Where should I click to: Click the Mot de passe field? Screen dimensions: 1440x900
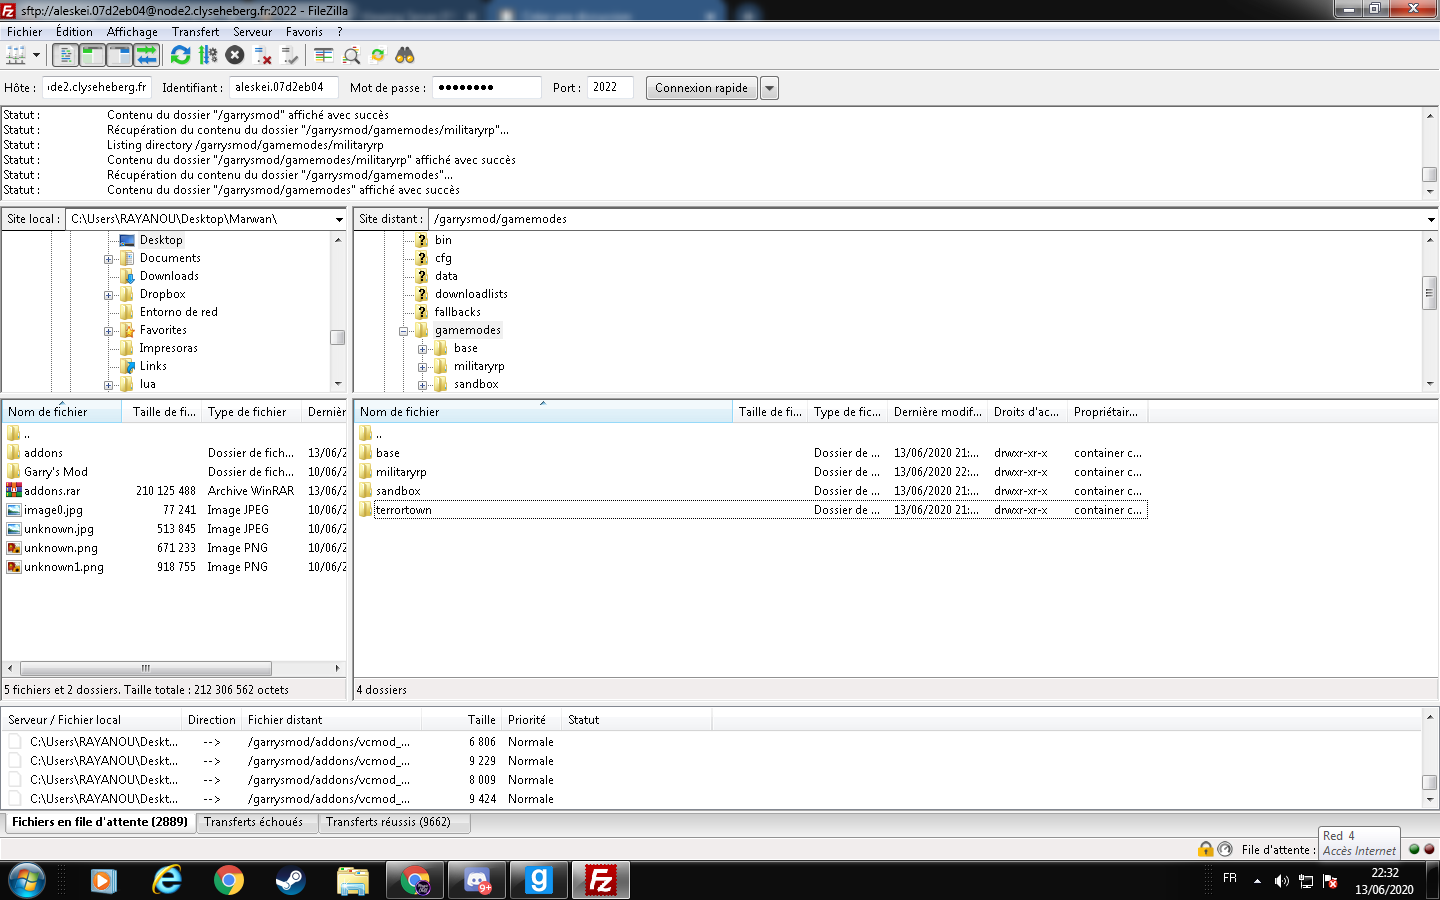(x=487, y=87)
